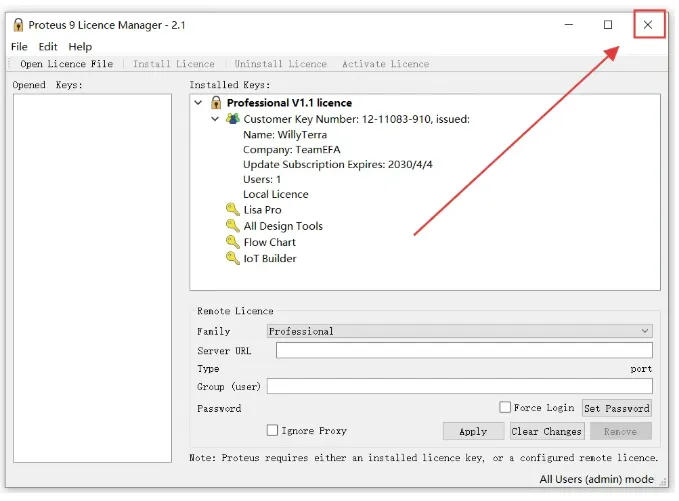Click the key icon next to All Design Tools
The height and width of the screenshot is (501, 679).
pyautogui.click(x=233, y=226)
